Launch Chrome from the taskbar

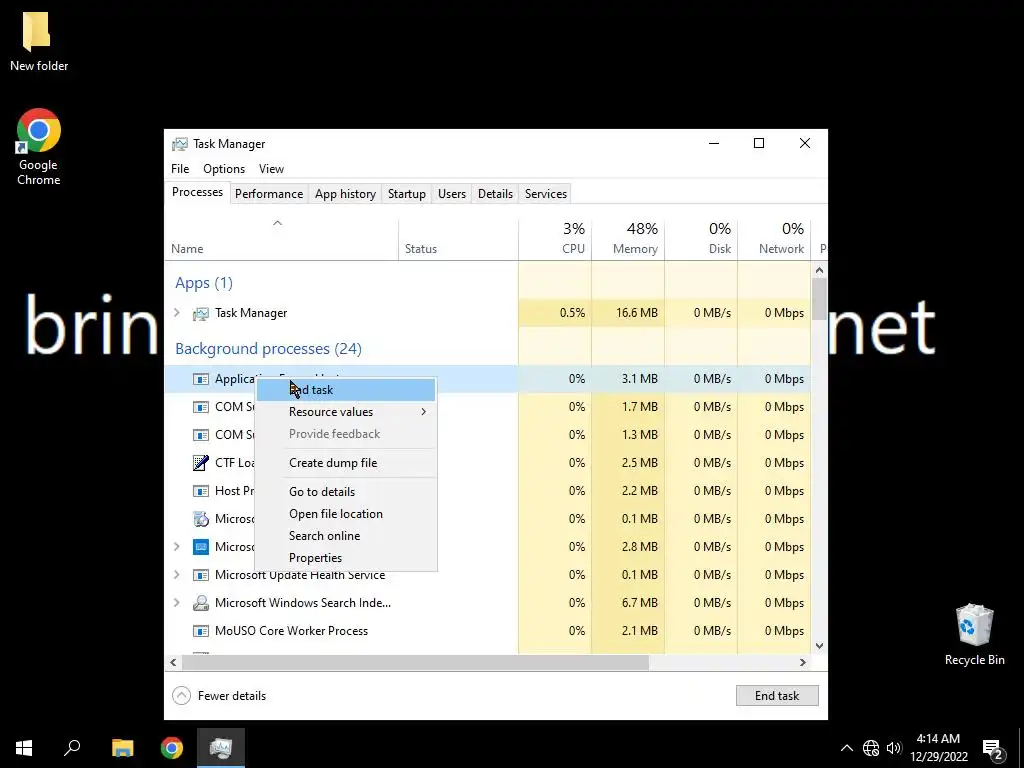(172, 748)
